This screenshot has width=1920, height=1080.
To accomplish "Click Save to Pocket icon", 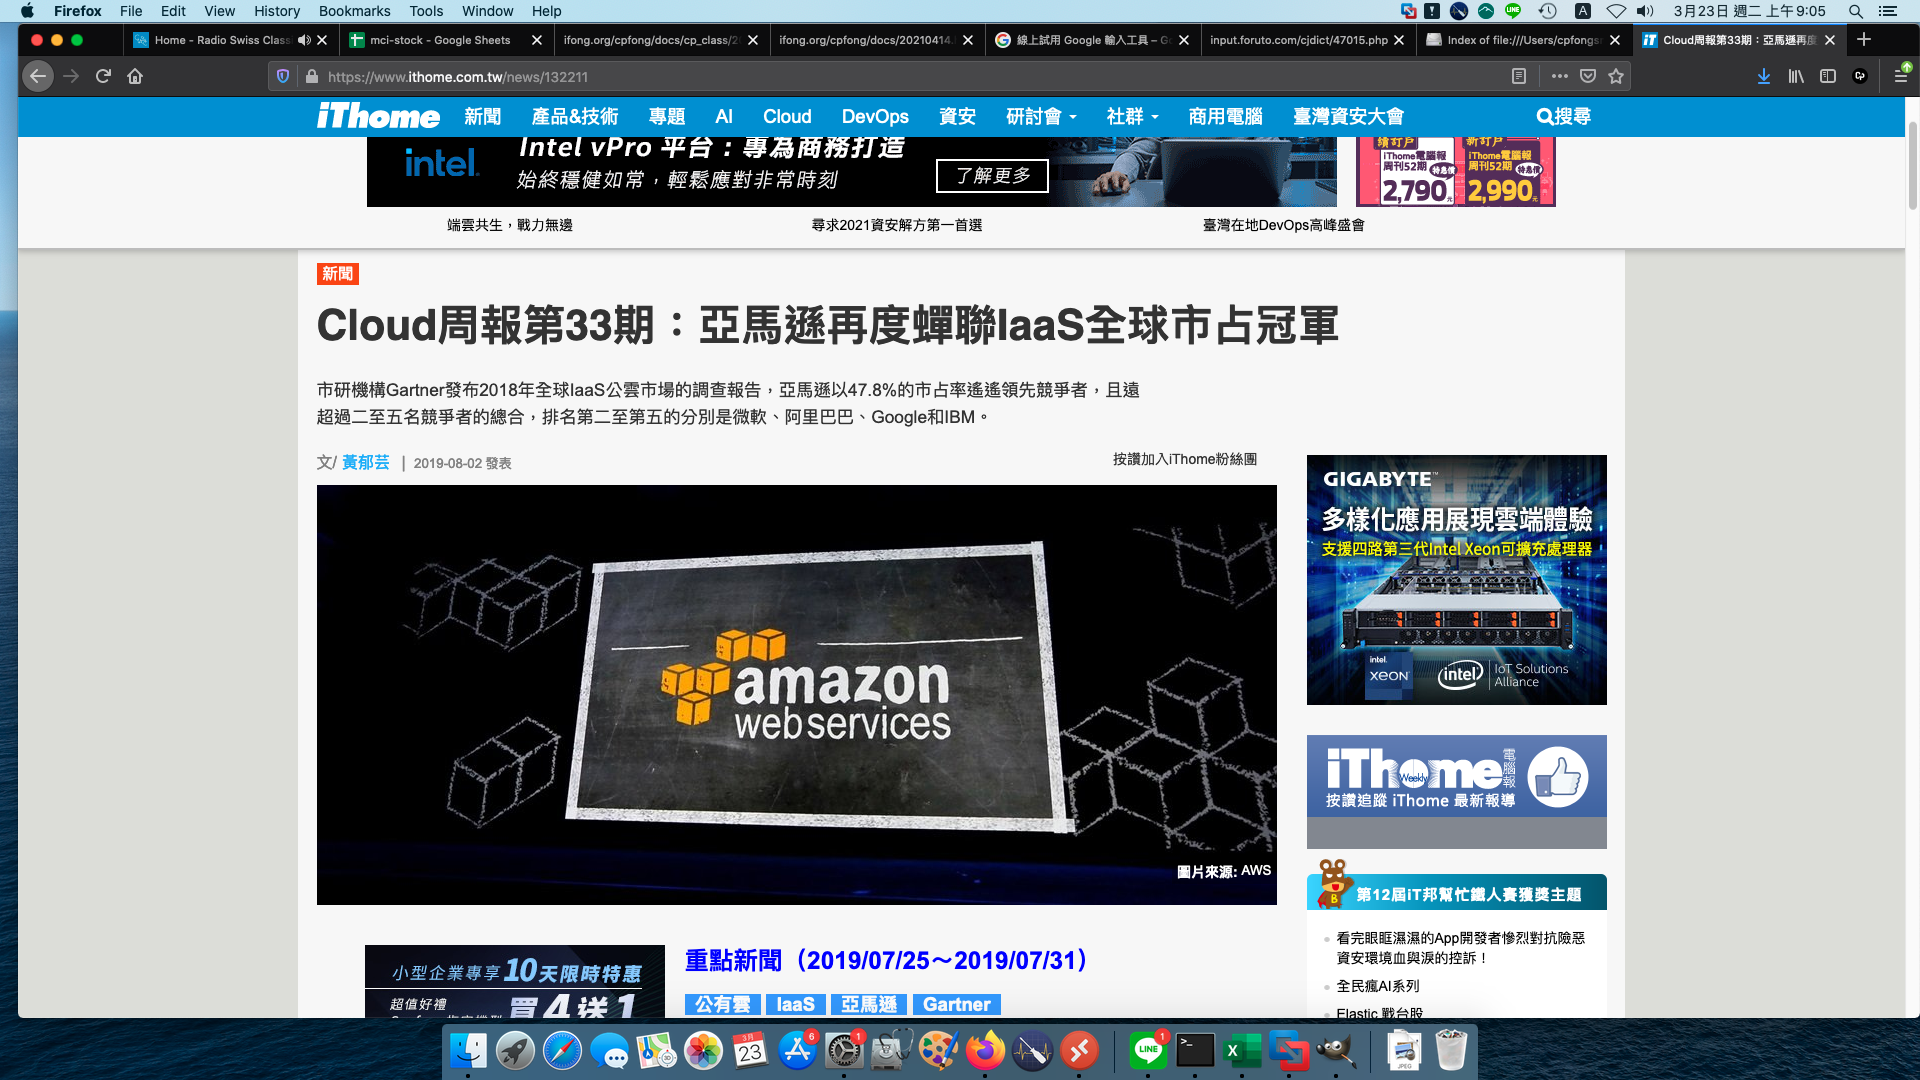I will [x=1588, y=76].
